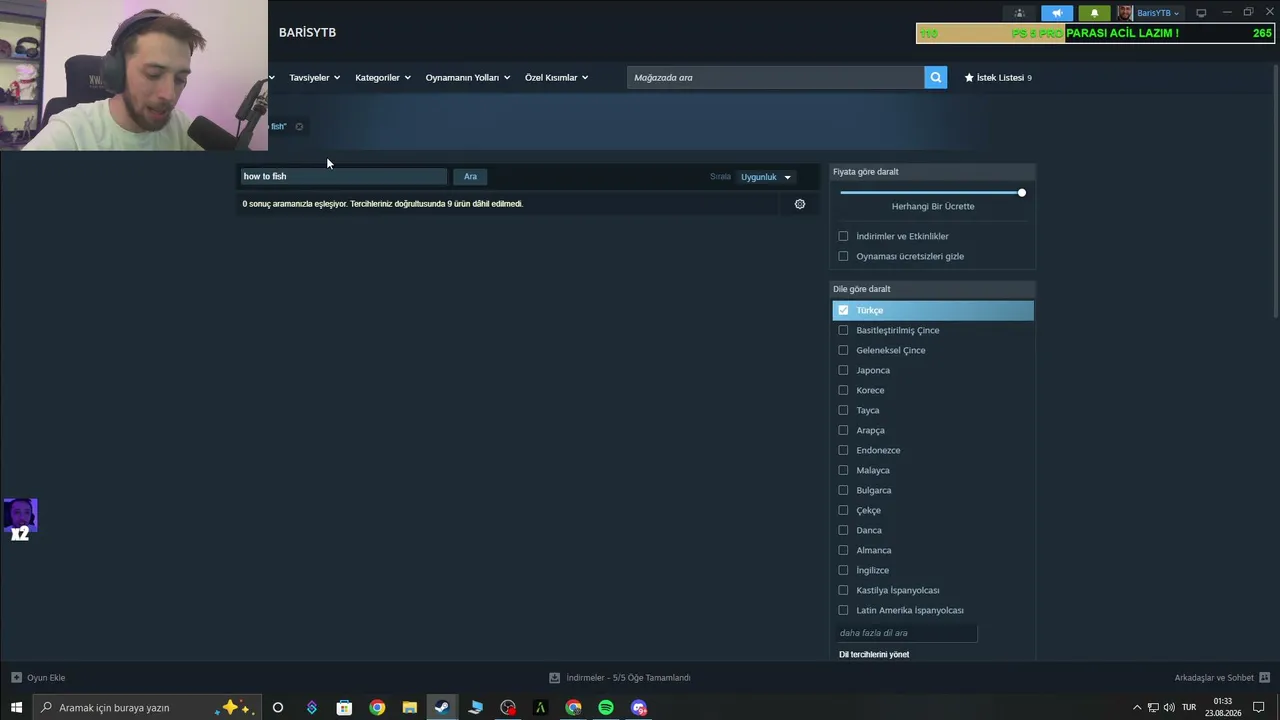The width and height of the screenshot is (1280, 720).
Task: Click the Oyun Ekle label
Action: click(x=46, y=678)
